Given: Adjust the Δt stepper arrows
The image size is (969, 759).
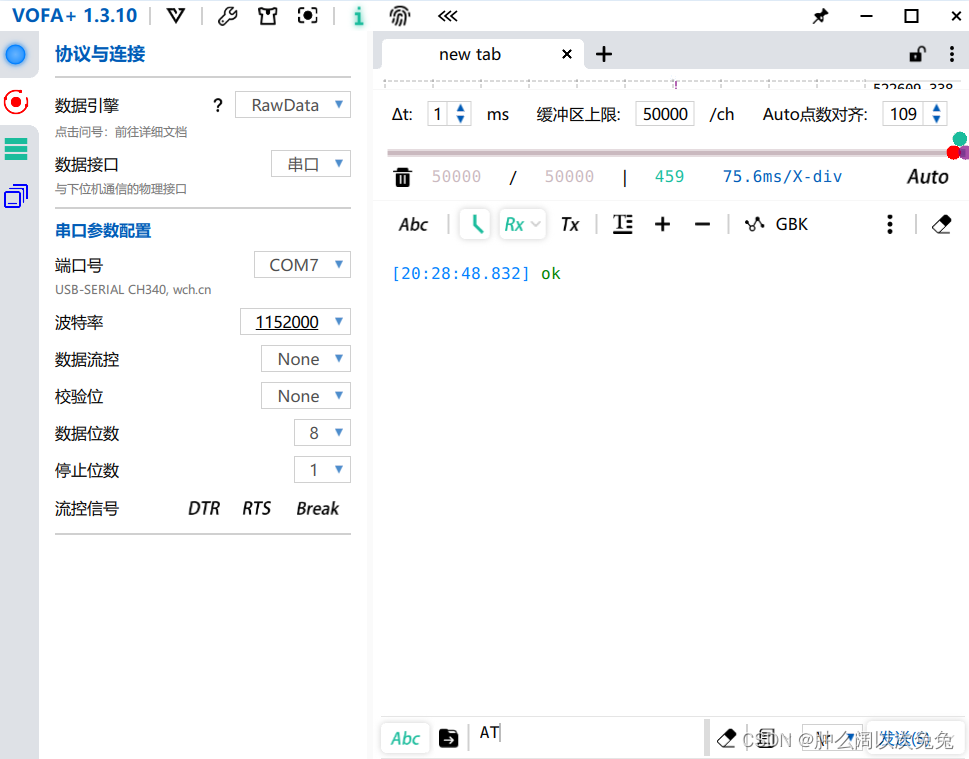Looking at the screenshot, I should click(x=460, y=114).
